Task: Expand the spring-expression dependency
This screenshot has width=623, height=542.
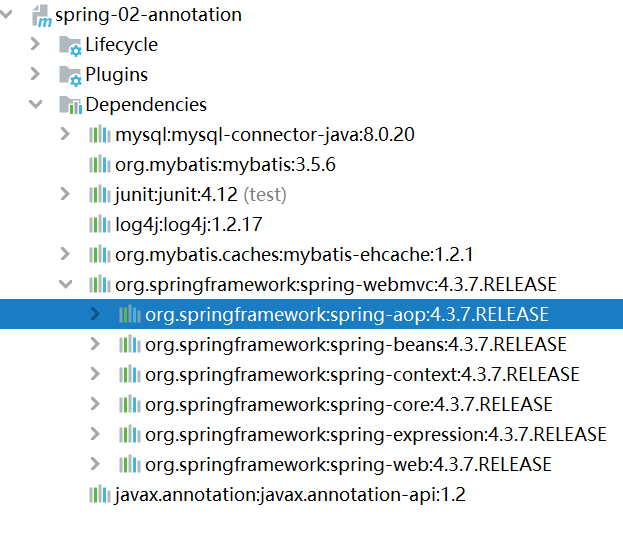Action: click(x=95, y=434)
